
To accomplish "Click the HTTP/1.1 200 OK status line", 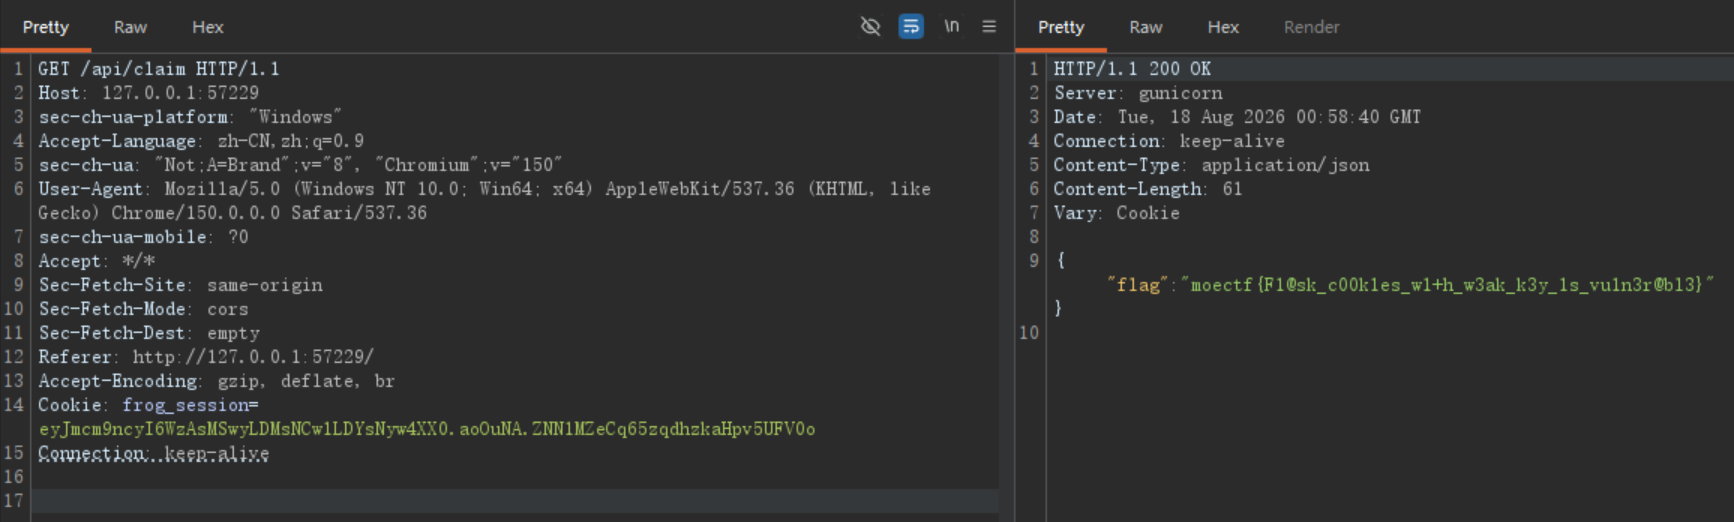I will pos(1132,69).
